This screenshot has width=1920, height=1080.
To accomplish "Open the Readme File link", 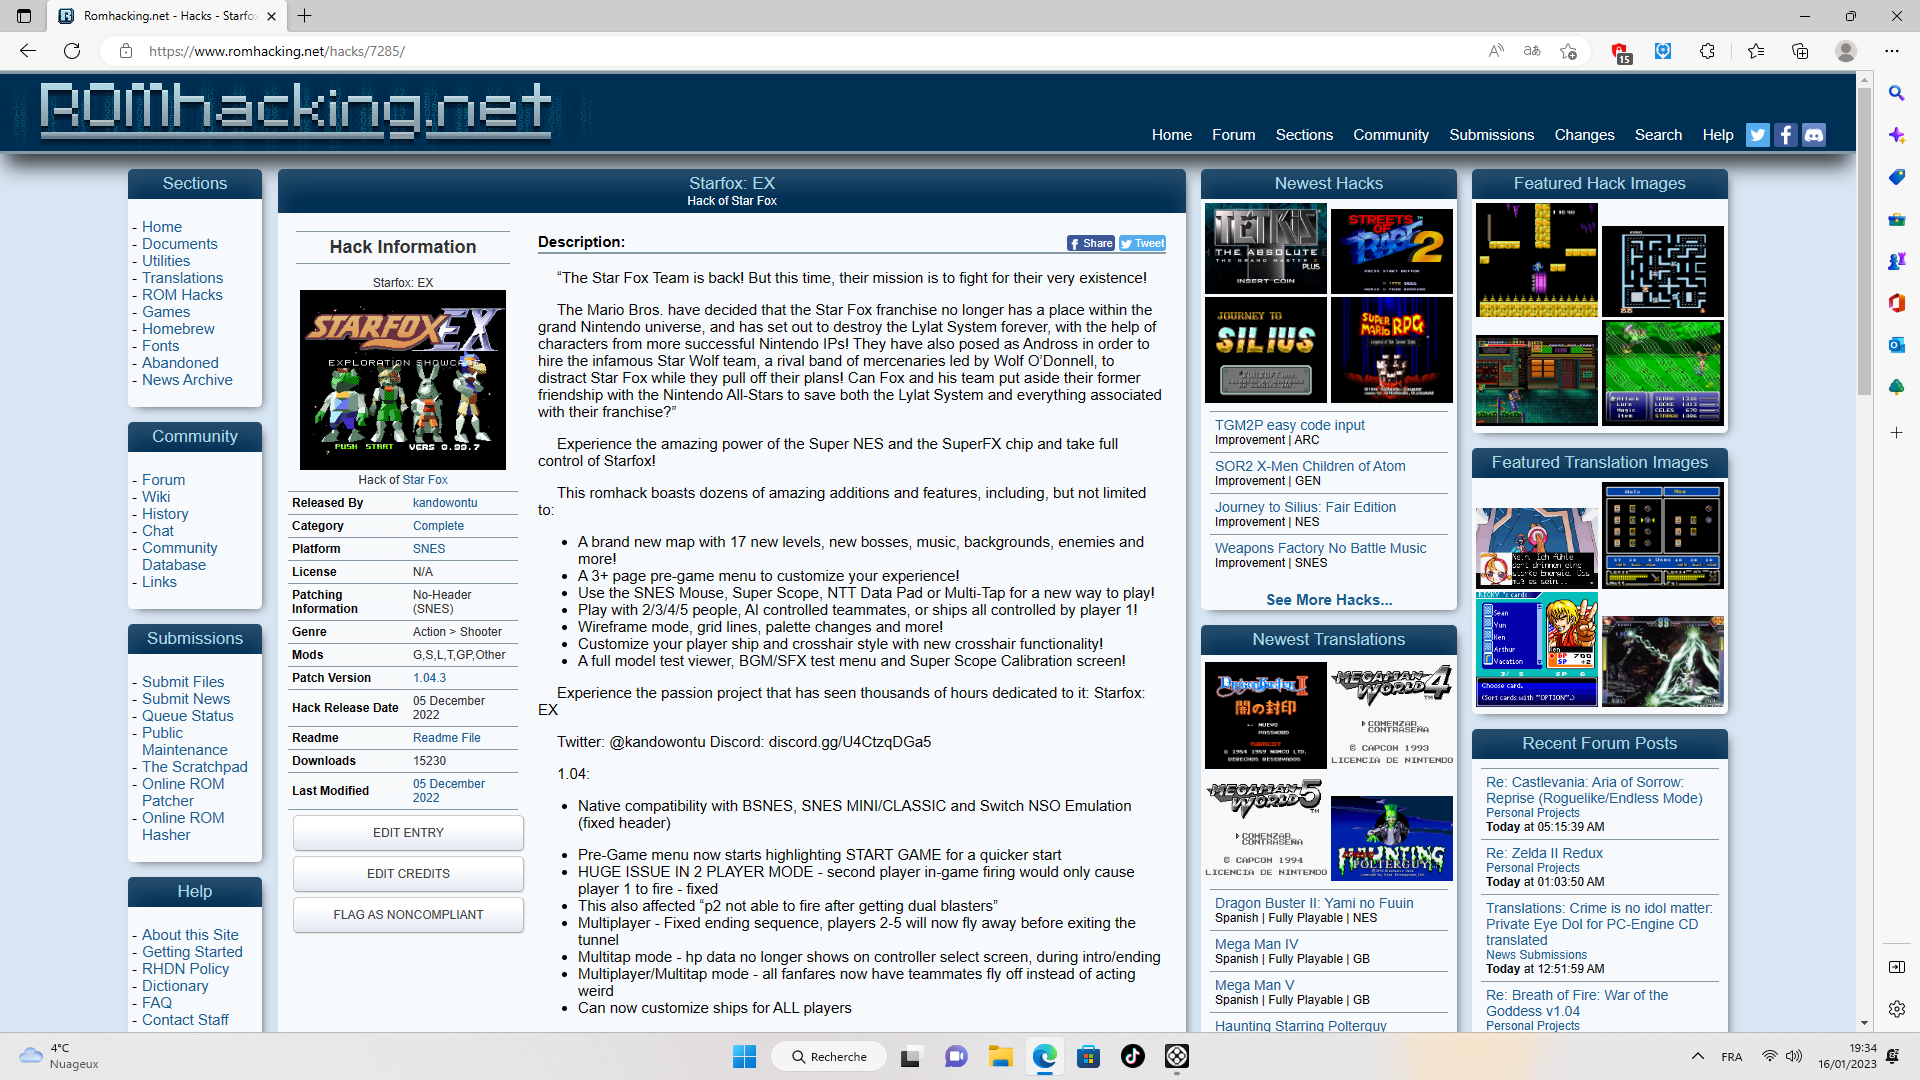I will tap(446, 738).
